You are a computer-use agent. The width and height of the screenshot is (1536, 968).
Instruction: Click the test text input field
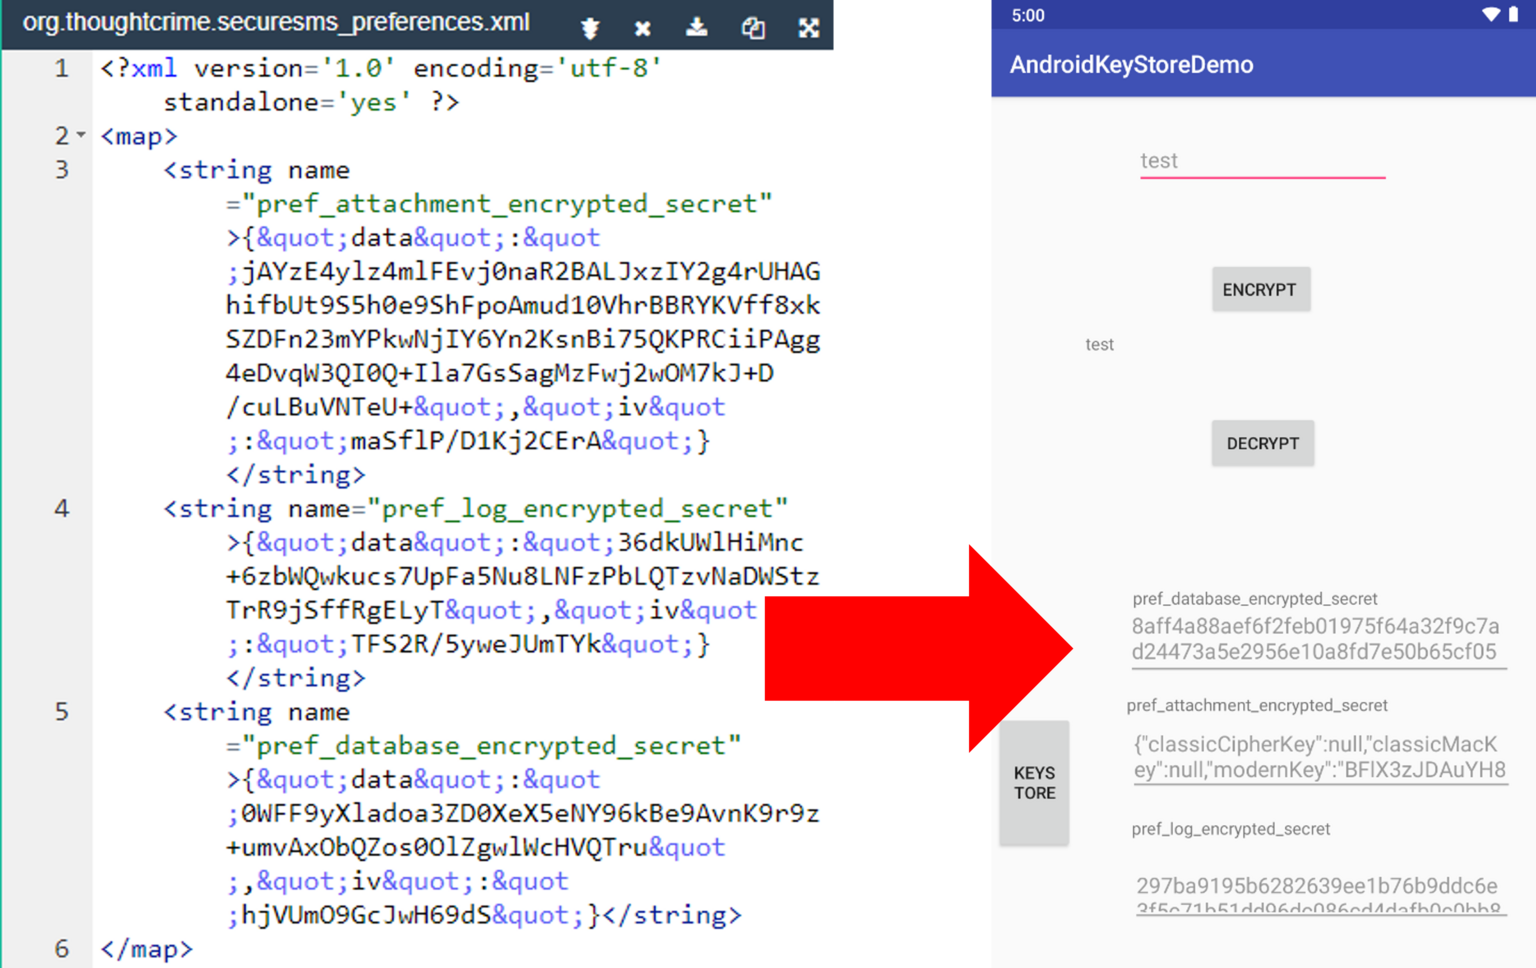click(1261, 158)
